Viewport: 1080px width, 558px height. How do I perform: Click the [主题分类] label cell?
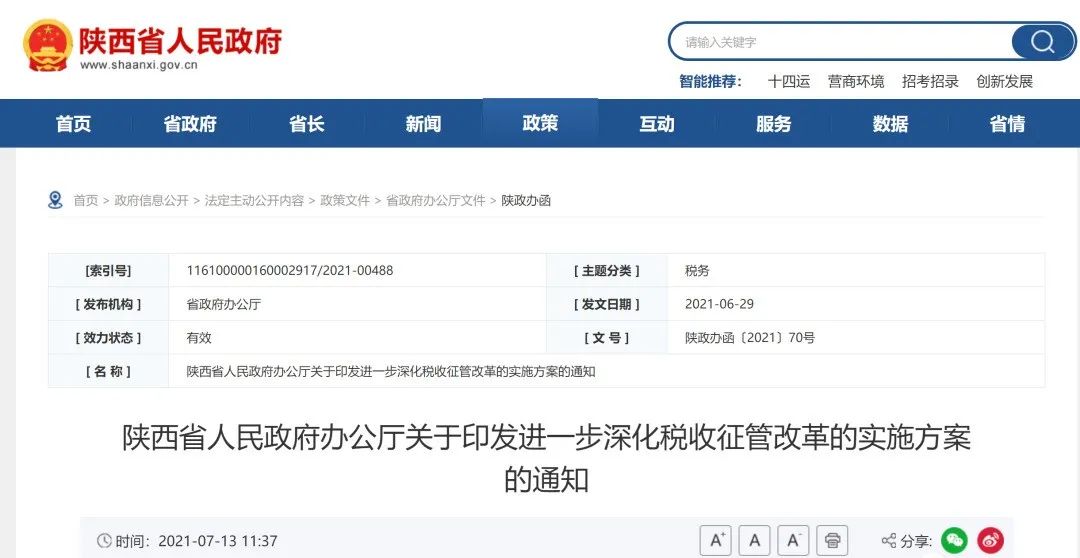[x=607, y=271]
